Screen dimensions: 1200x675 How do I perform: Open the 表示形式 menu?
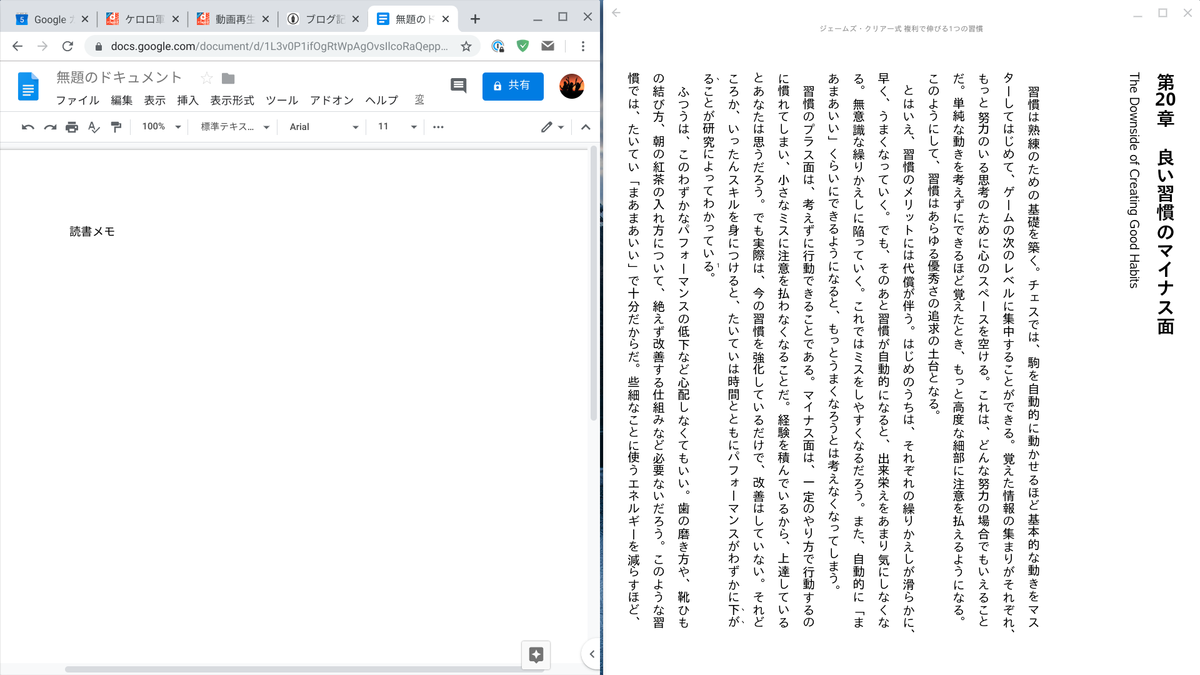pos(232,100)
